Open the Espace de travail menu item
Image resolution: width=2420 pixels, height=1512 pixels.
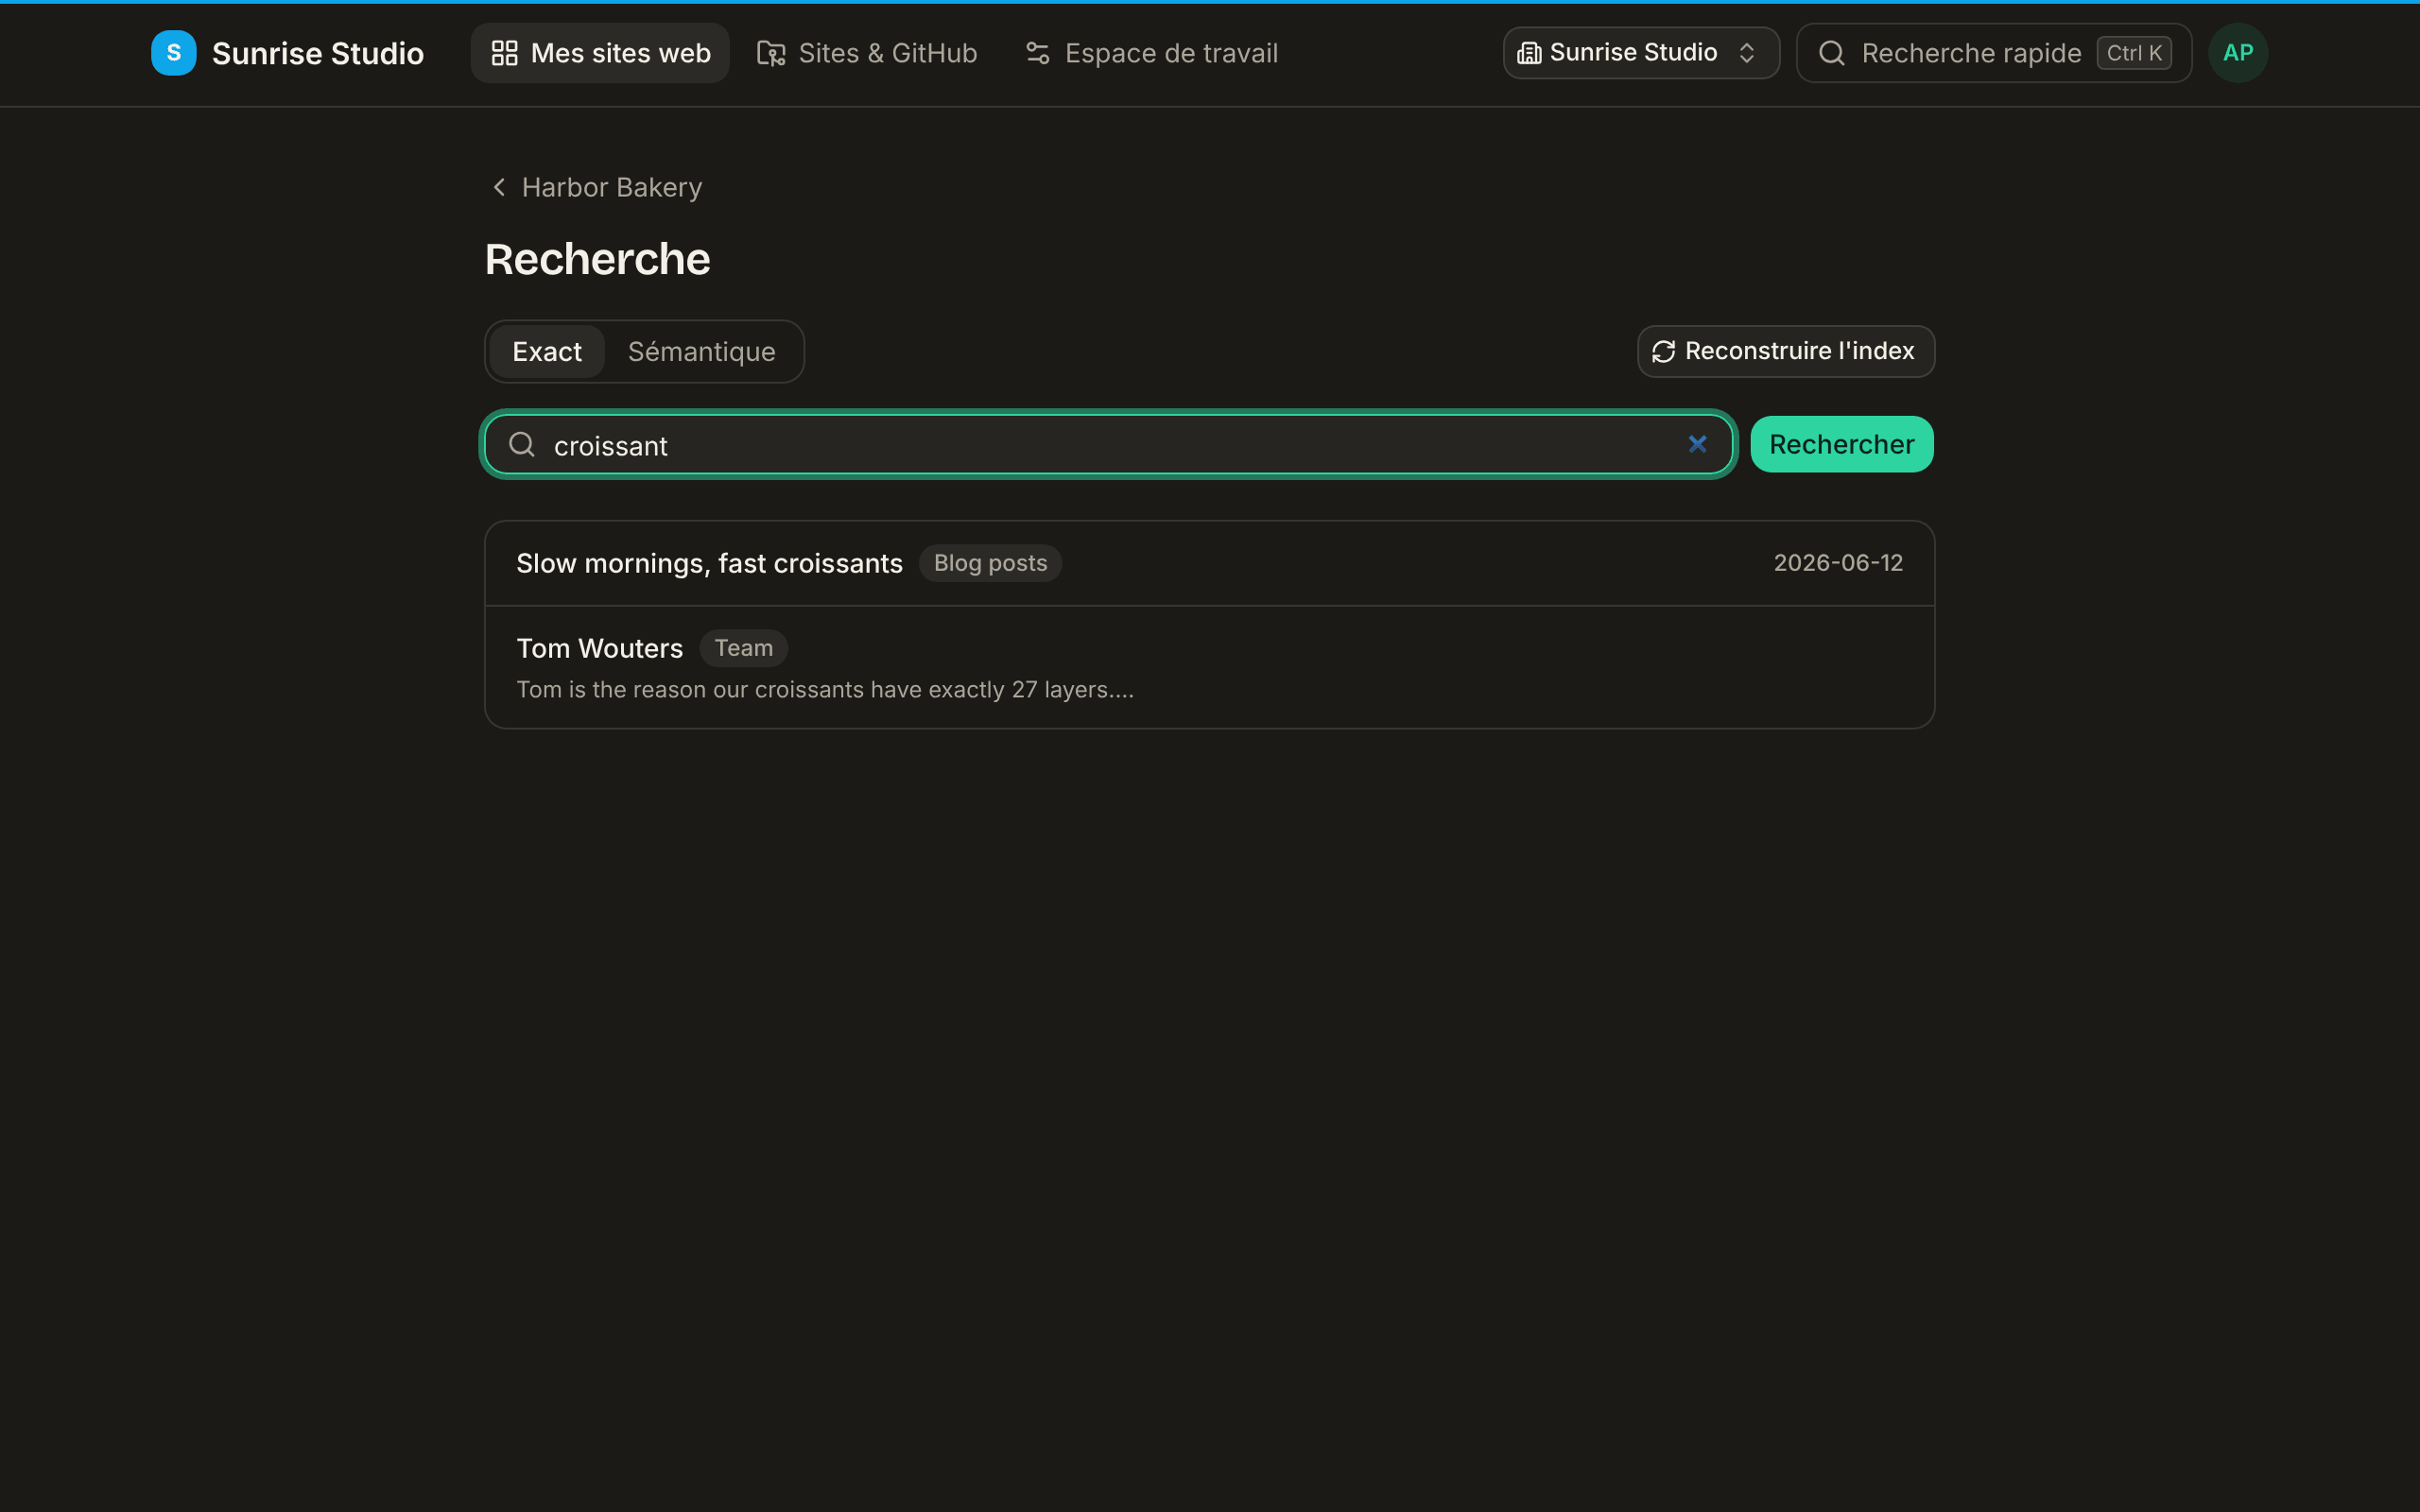click(1151, 53)
